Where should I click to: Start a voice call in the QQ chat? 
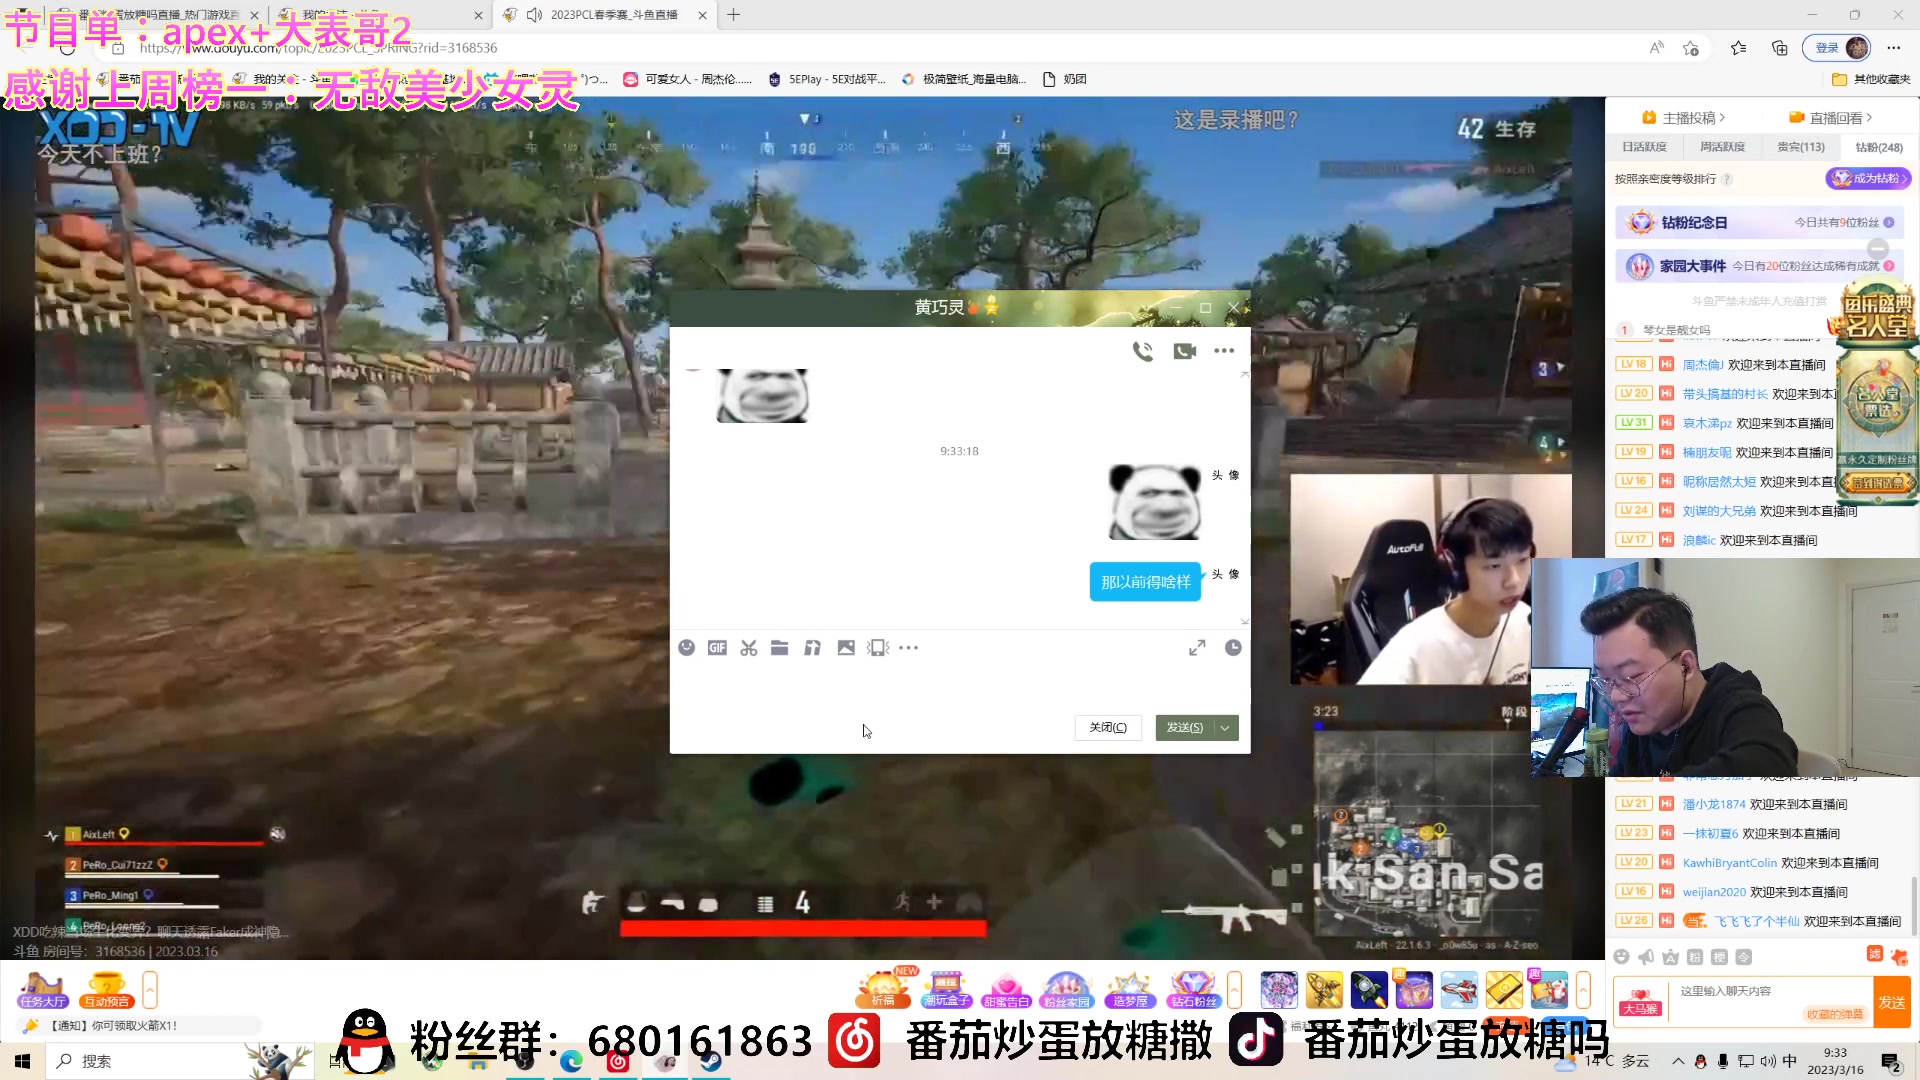[1142, 351]
